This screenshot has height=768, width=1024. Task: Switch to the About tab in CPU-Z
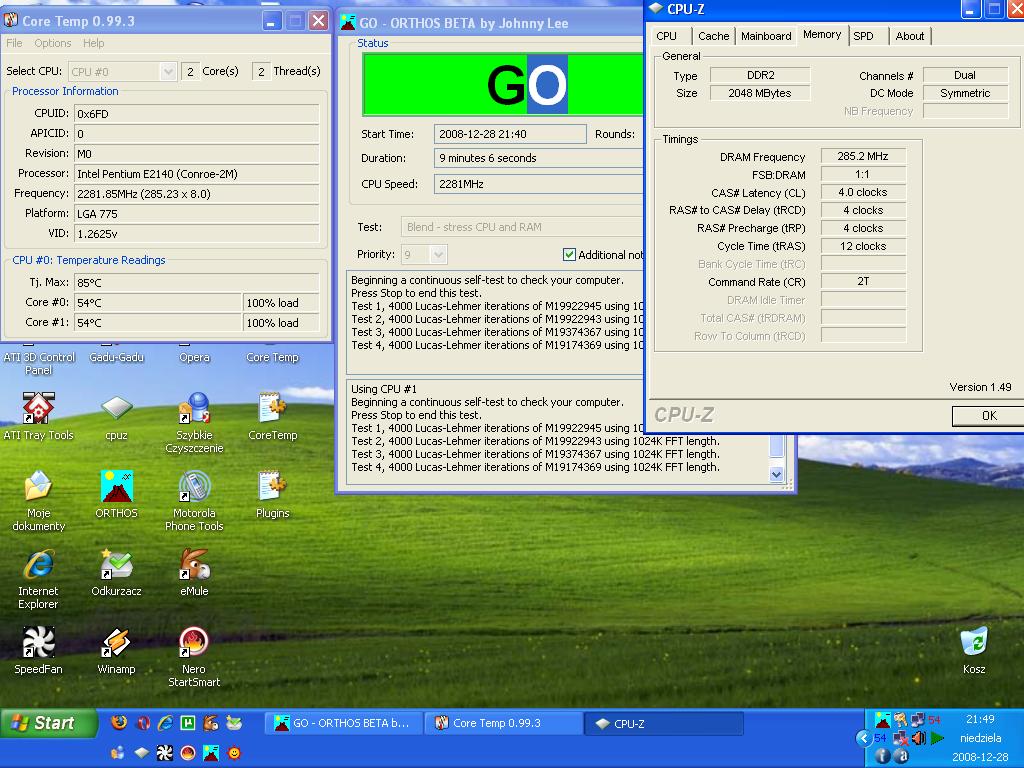coord(910,36)
